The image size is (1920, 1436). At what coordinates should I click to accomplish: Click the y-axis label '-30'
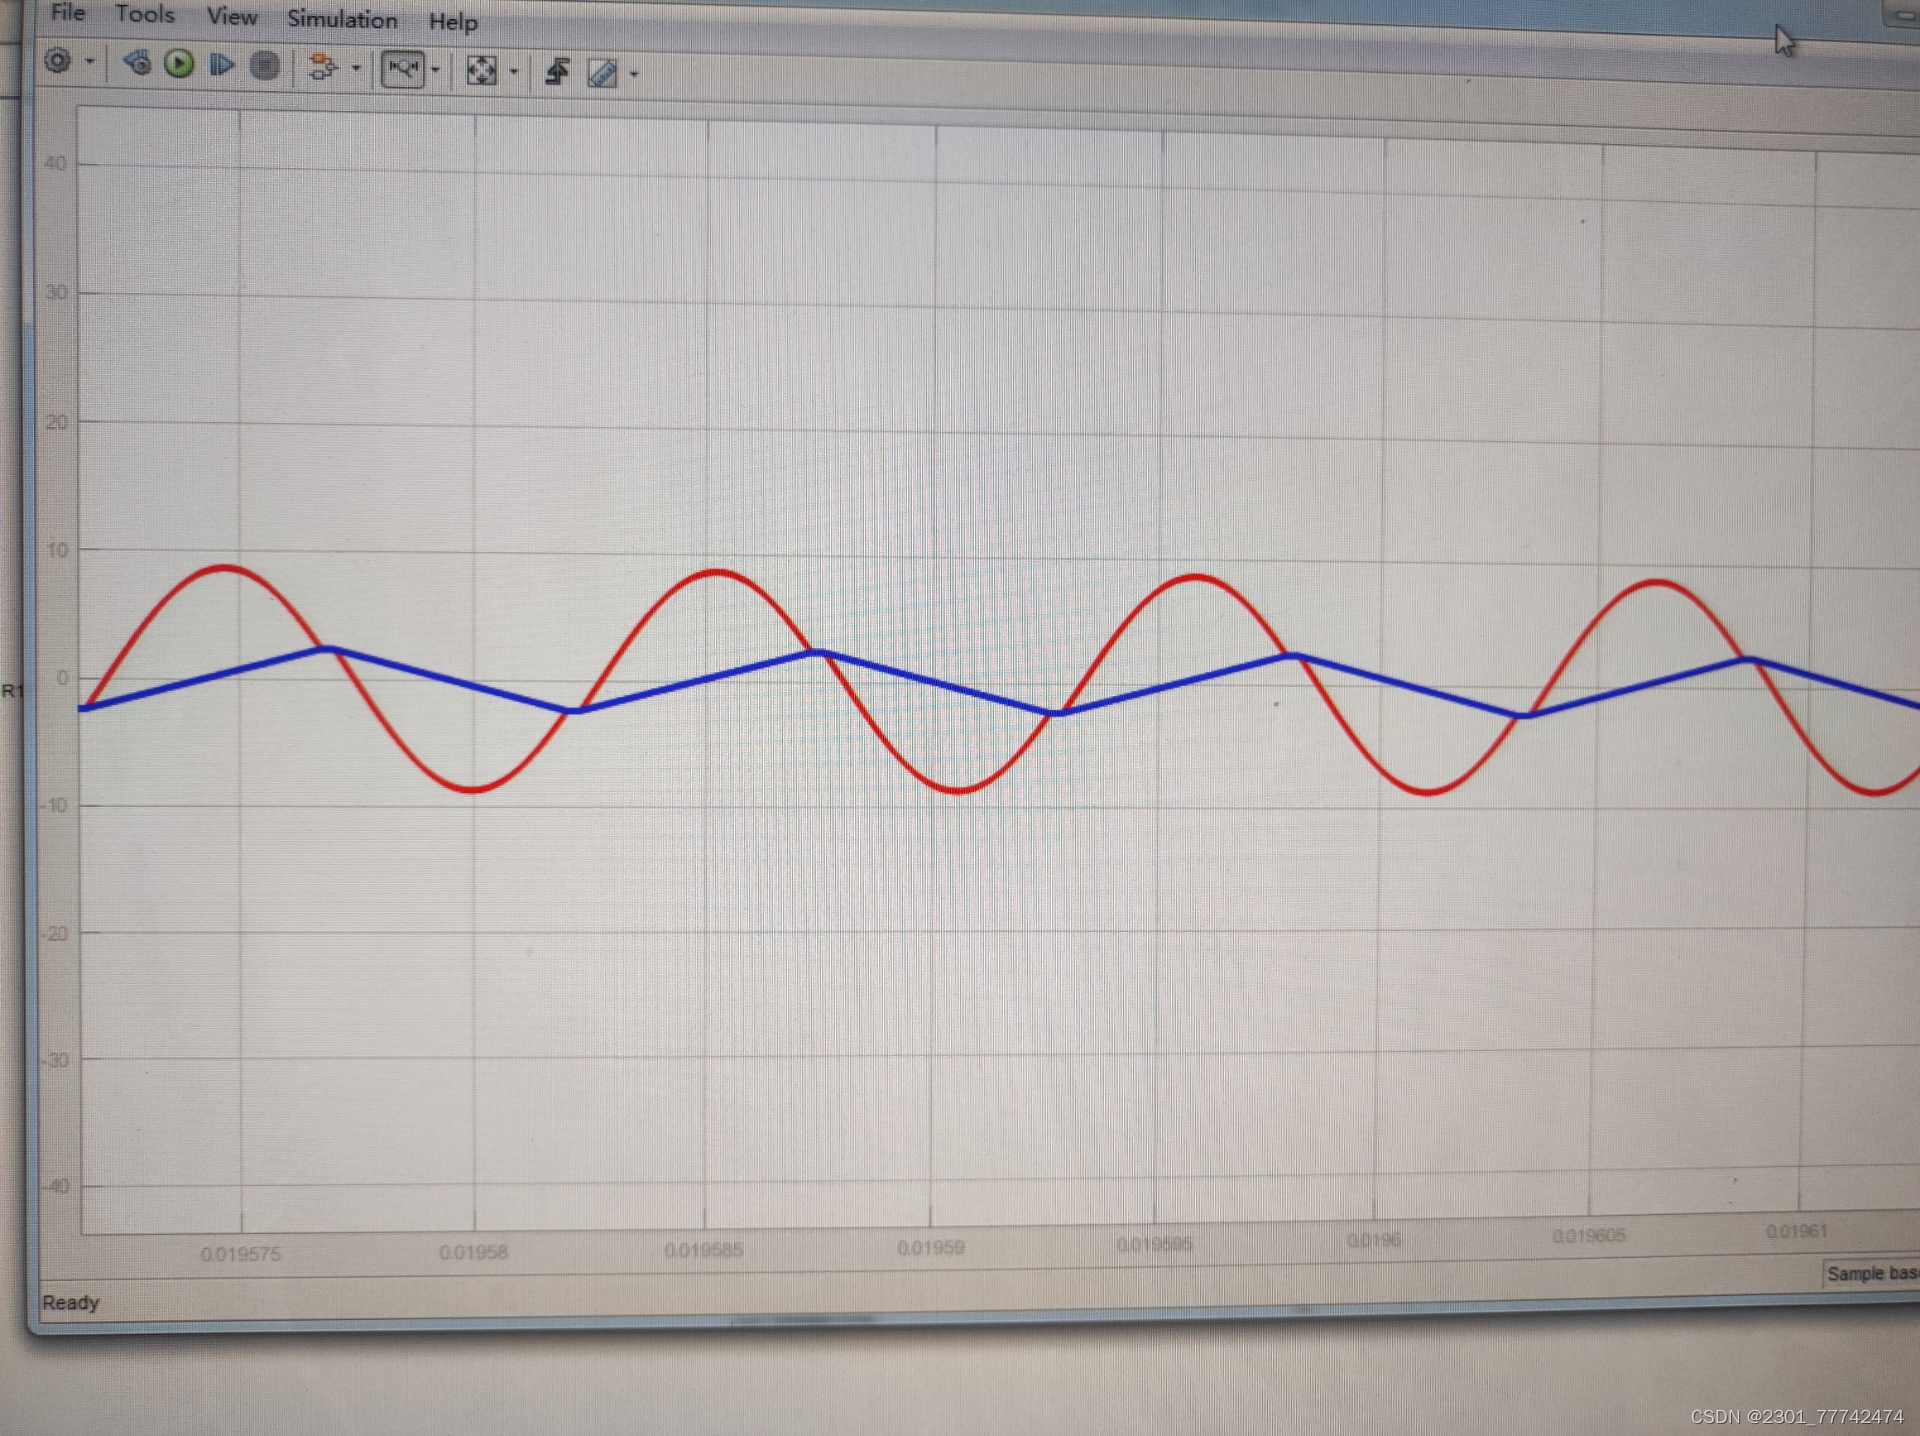click(55, 1059)
